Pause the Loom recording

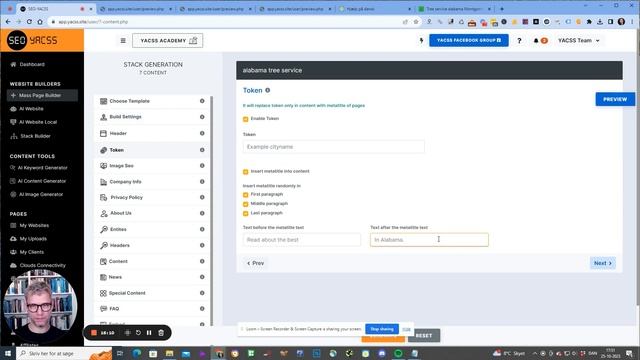(149, 333)
